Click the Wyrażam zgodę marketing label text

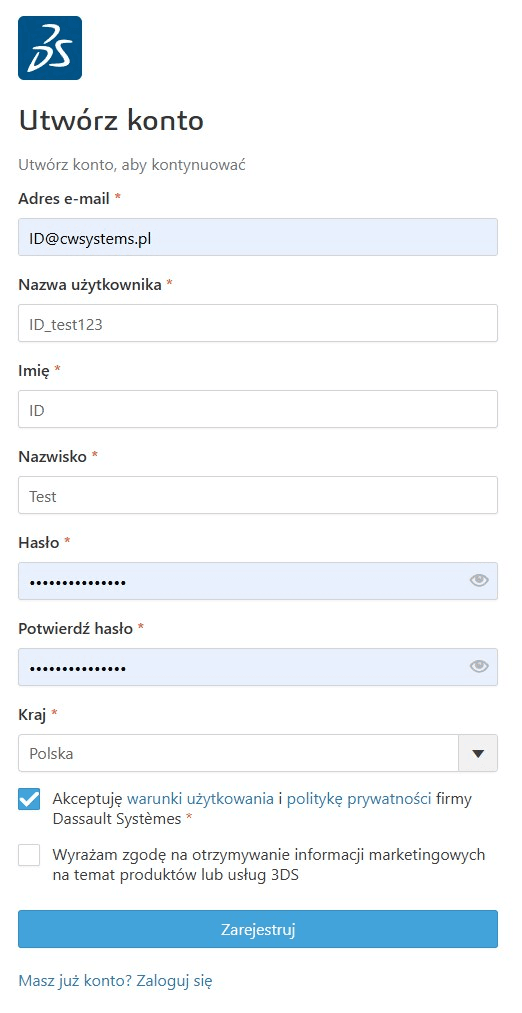269,865
